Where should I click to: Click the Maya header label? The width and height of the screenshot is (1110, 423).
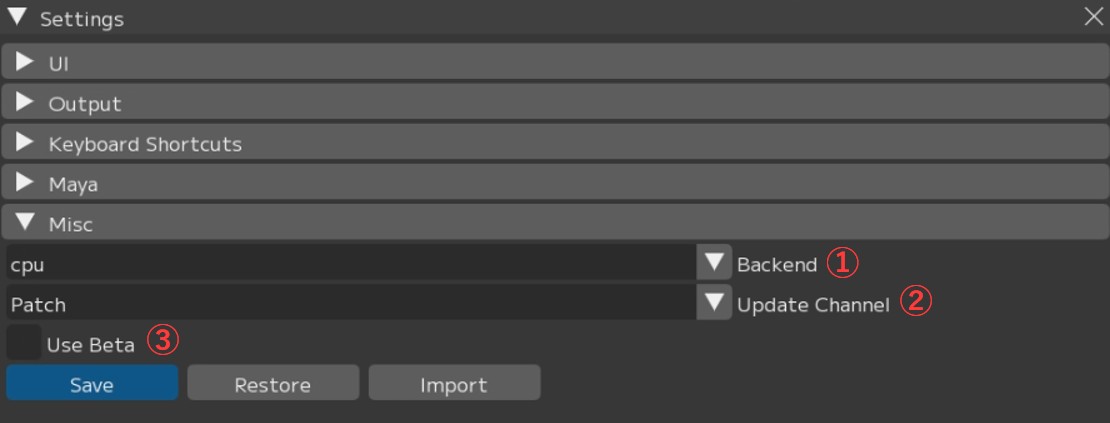pyautogui.click(x=73, y=184)
